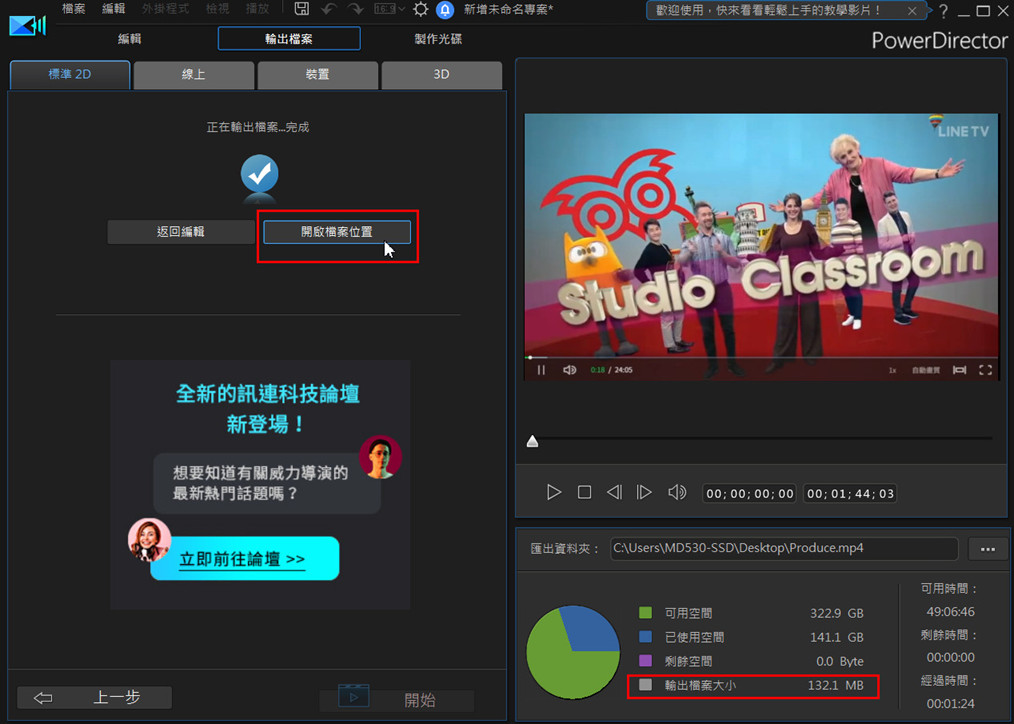Step to previous frame in preview controls
Viewport: 1014px width, 724px height.
tap(614, 492)
